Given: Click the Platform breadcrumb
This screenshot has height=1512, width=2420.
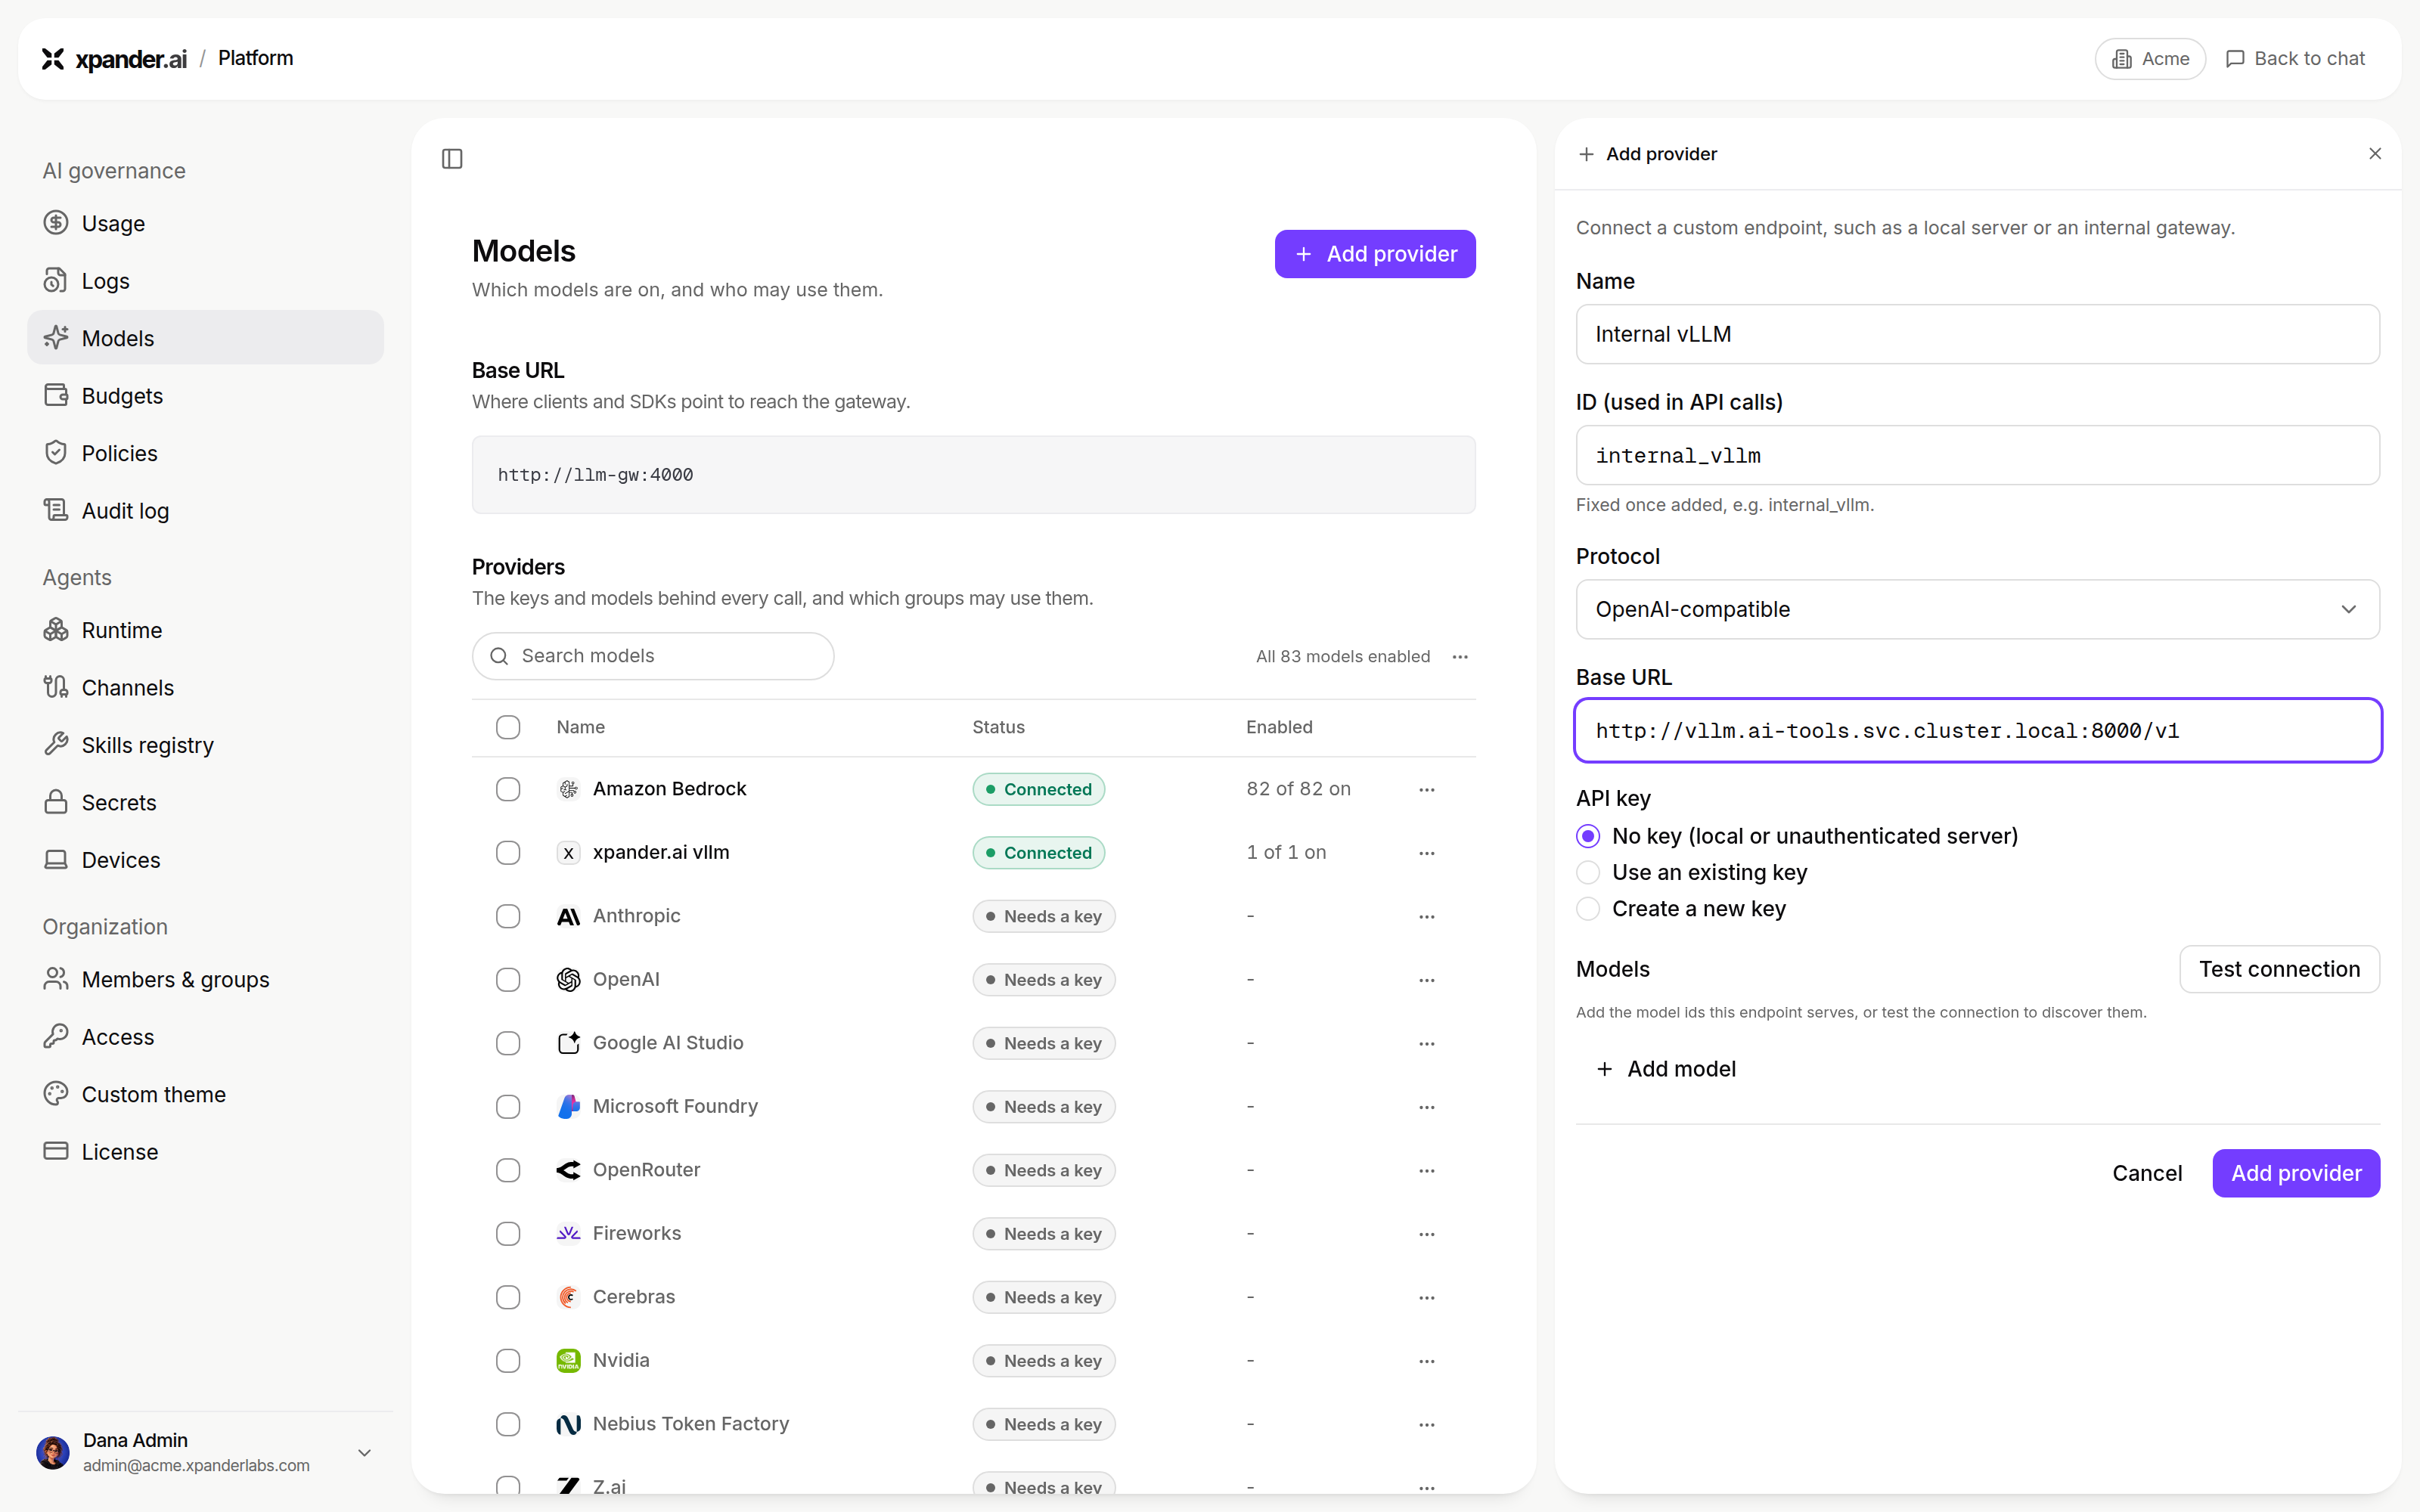Looking at the screenshot, I should coord(256,58).
